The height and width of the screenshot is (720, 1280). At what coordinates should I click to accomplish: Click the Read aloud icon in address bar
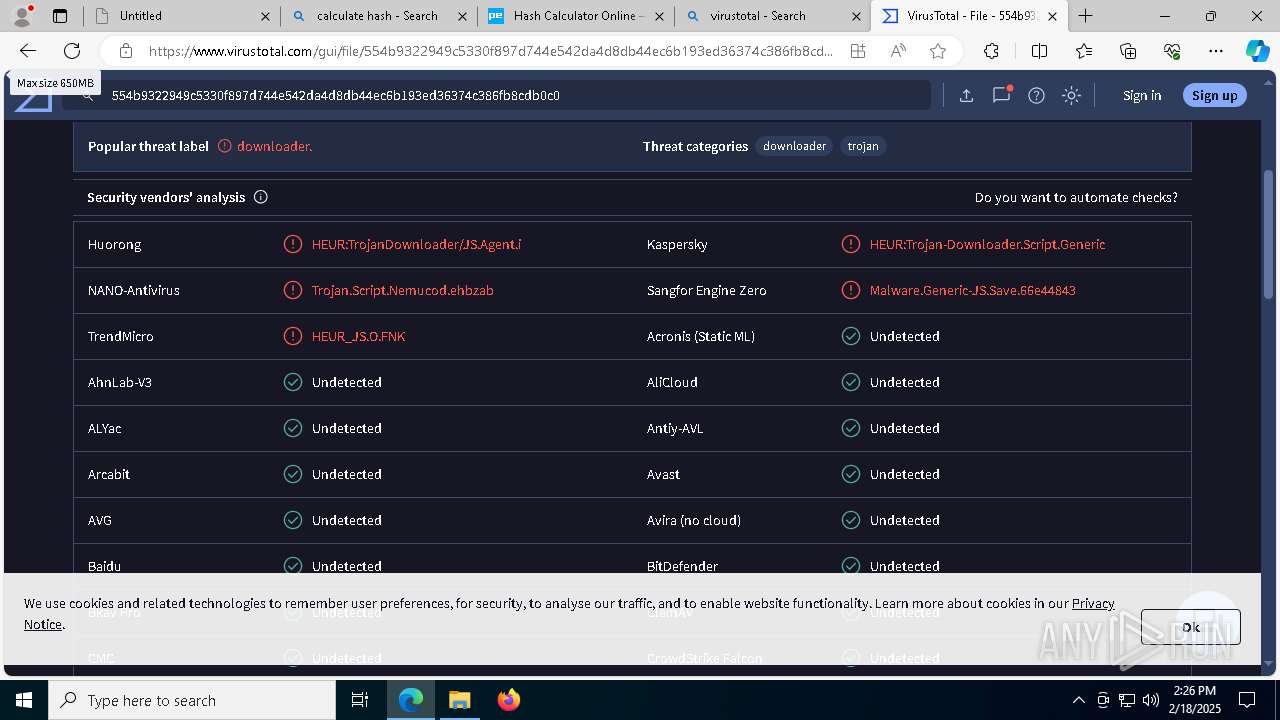[x=897, y=51]
